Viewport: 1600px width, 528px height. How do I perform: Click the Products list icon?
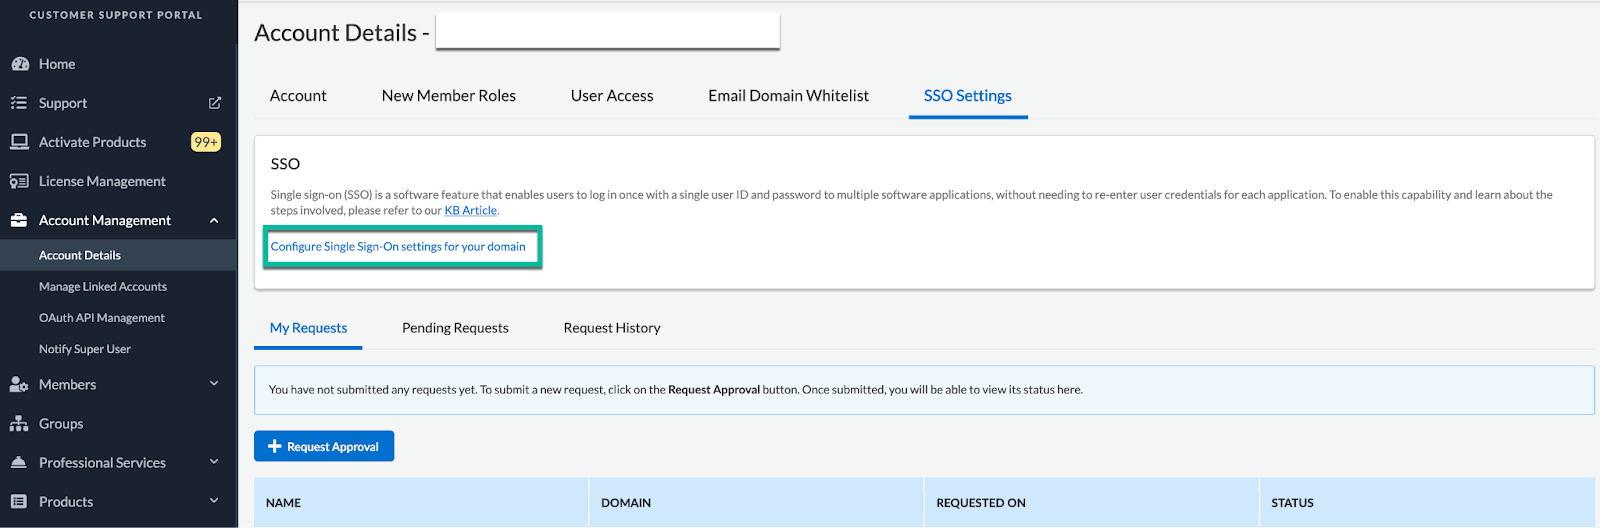pos(19,502)
